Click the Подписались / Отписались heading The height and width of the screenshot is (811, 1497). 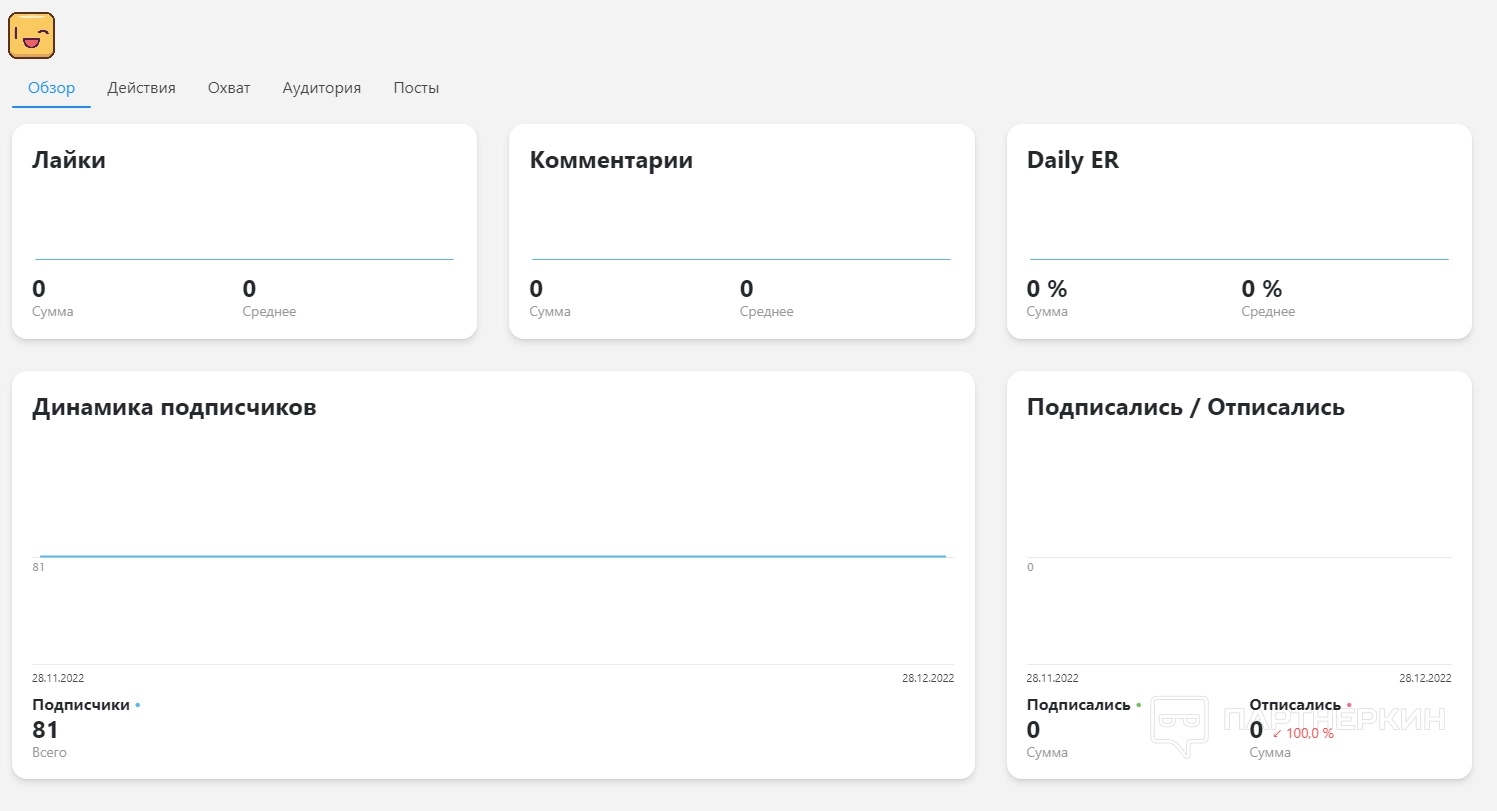1185,407
